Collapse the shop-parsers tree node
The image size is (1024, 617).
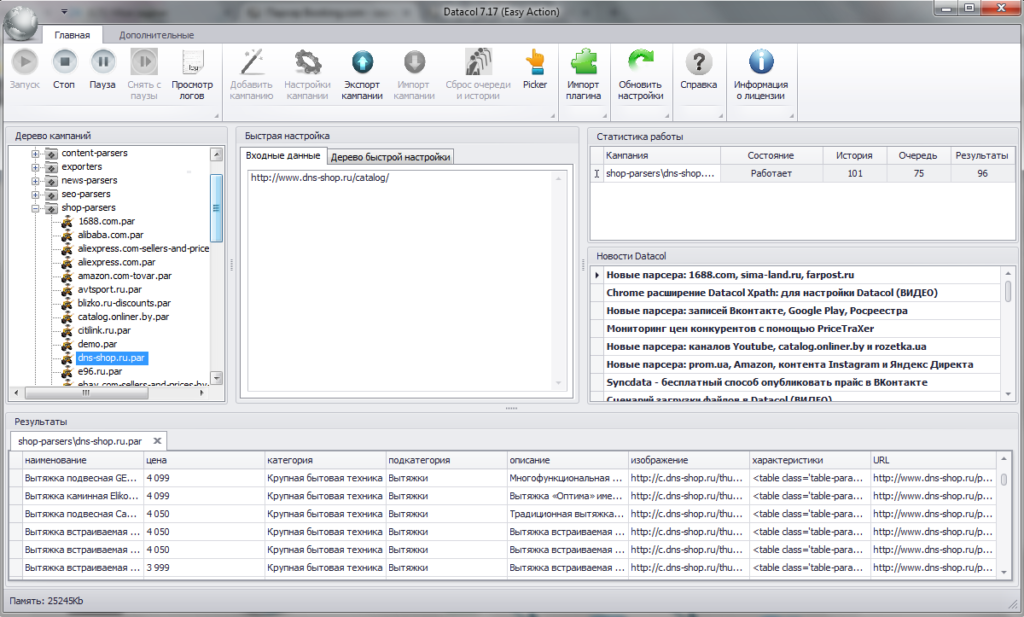click(35, 208)
